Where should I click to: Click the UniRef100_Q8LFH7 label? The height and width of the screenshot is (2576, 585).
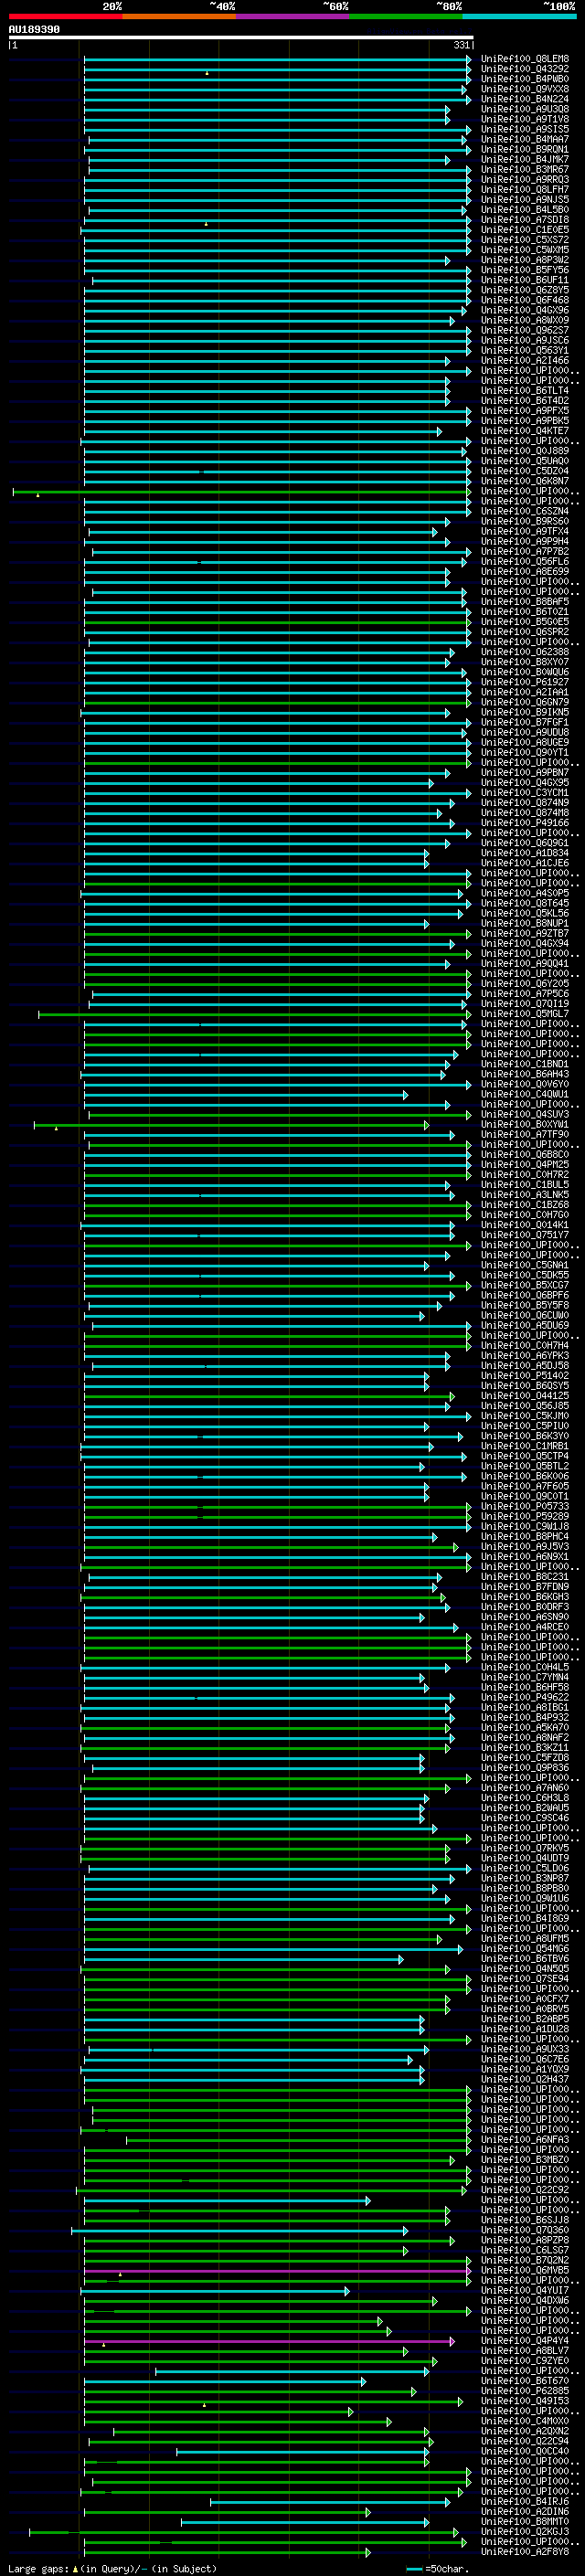(525, 189)
